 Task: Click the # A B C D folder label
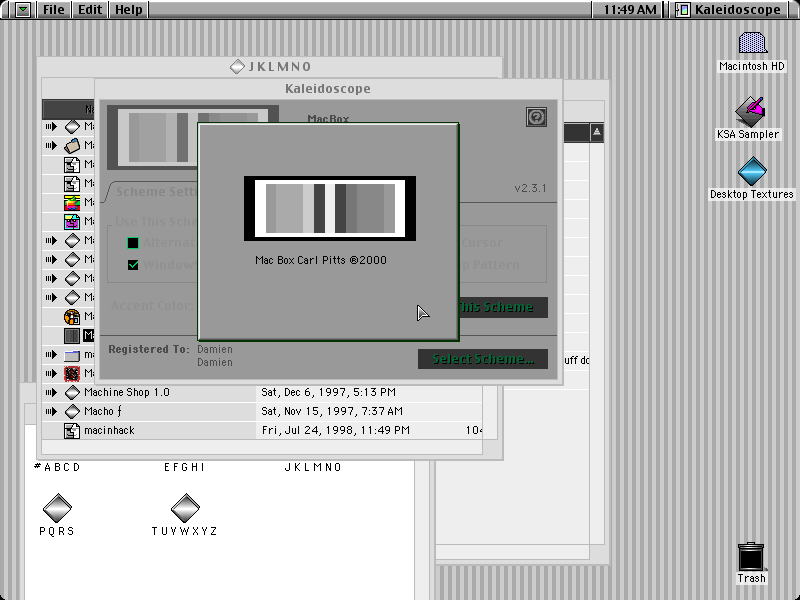point(57,467)
